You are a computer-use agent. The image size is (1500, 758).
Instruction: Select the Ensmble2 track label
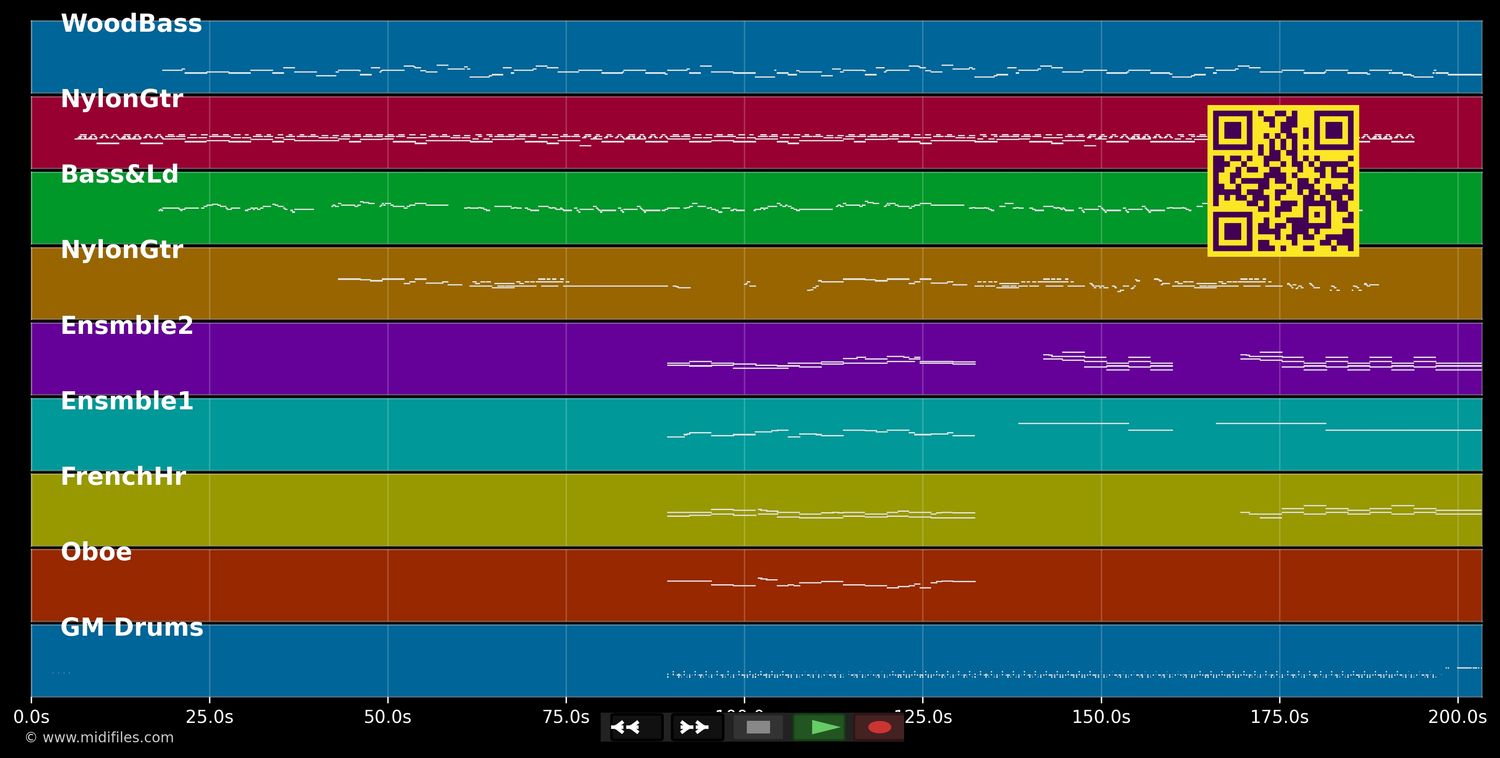coord(127,326)
